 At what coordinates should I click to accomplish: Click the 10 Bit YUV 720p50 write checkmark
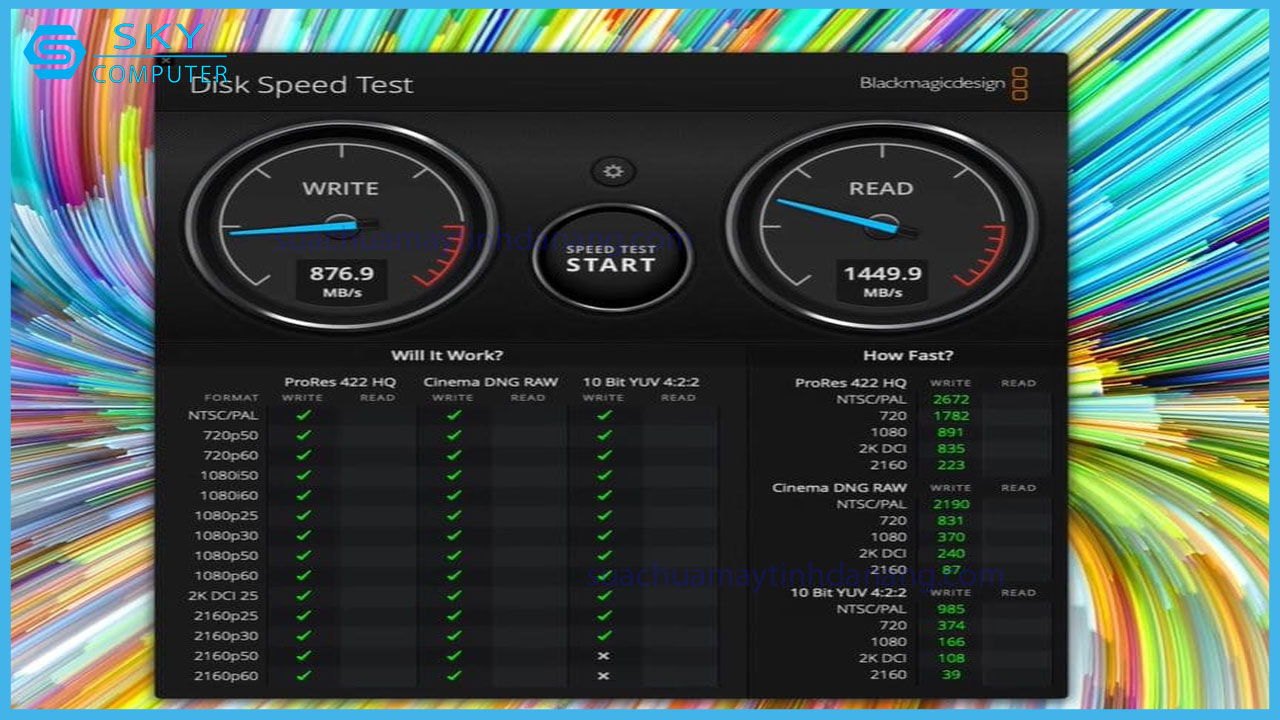tap(604, 435)
